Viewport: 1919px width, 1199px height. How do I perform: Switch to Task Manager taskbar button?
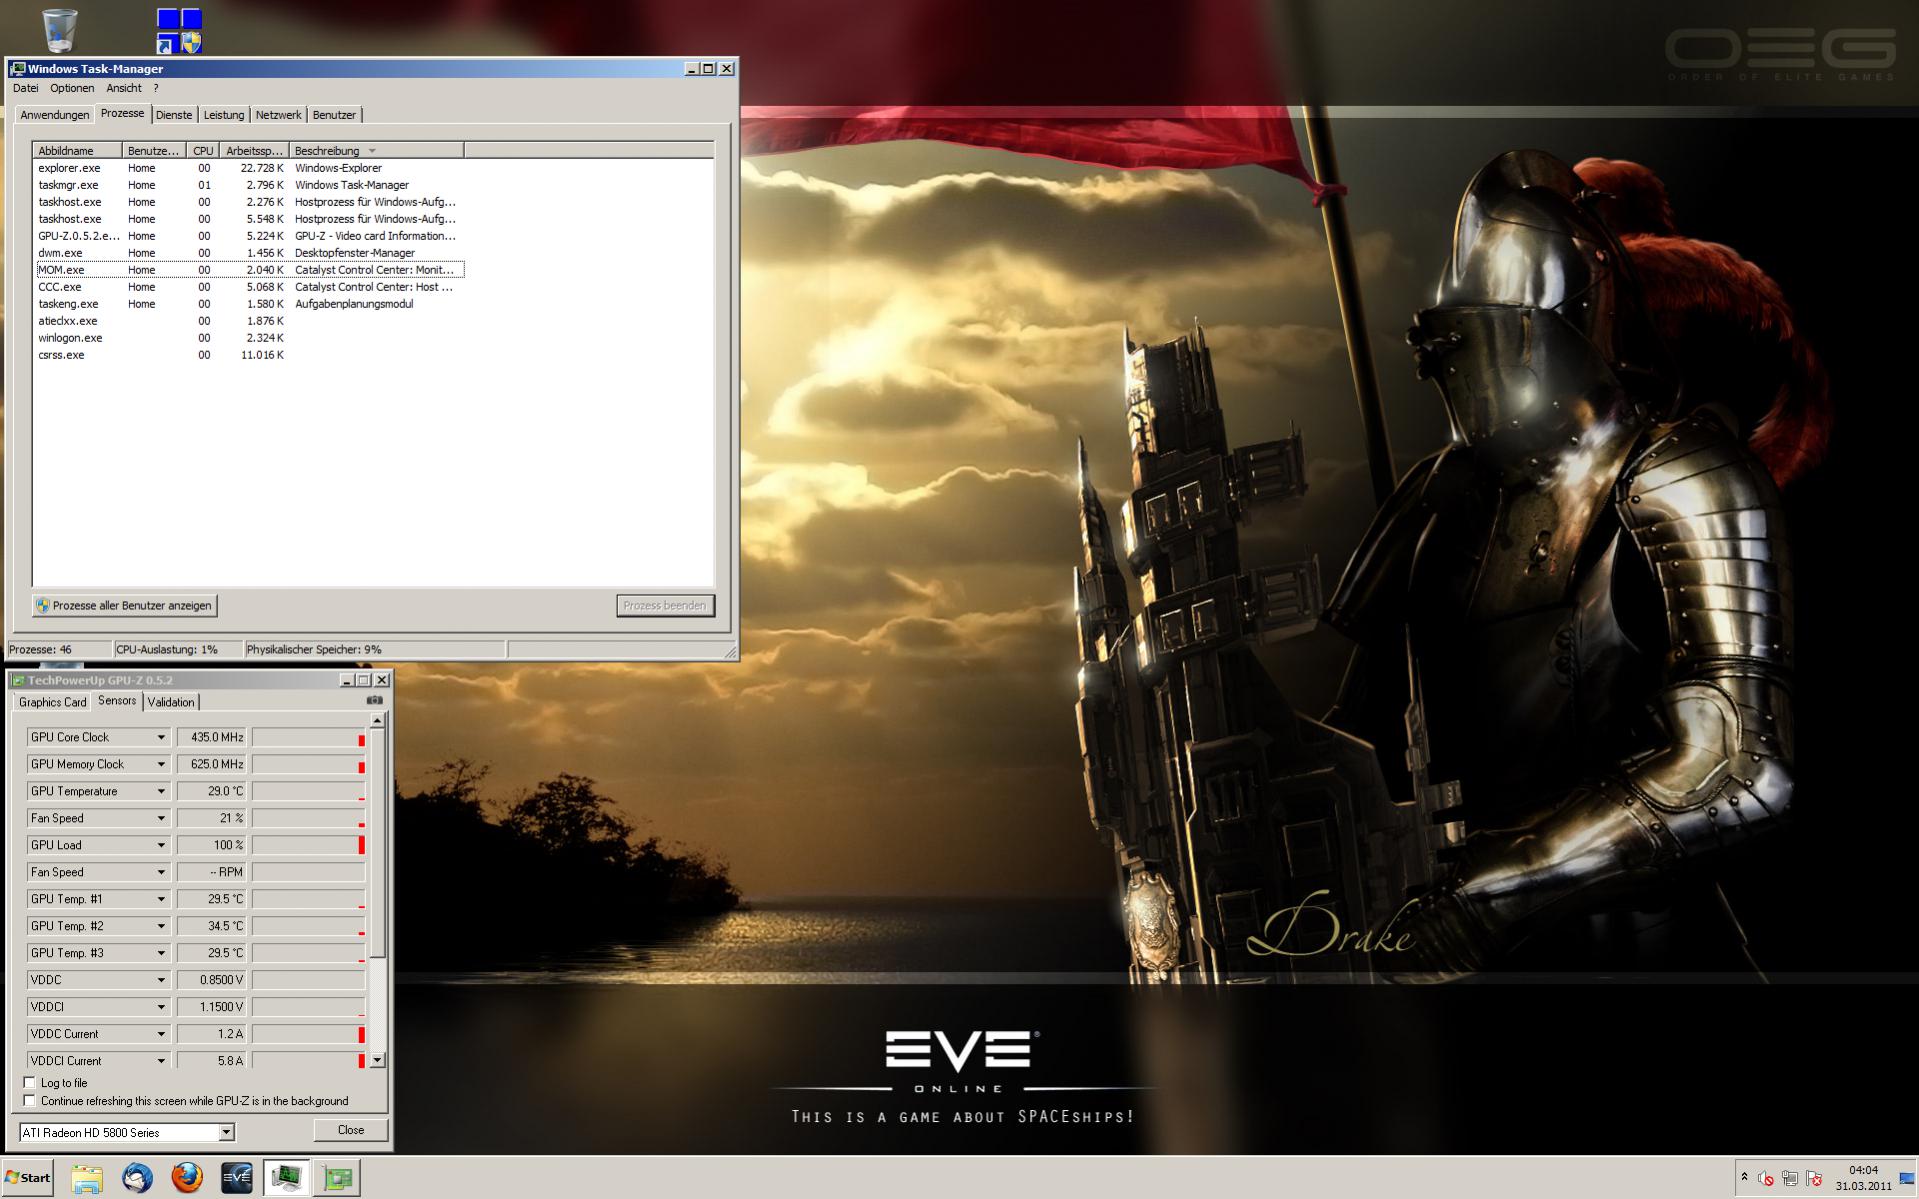coord(287,1178)
